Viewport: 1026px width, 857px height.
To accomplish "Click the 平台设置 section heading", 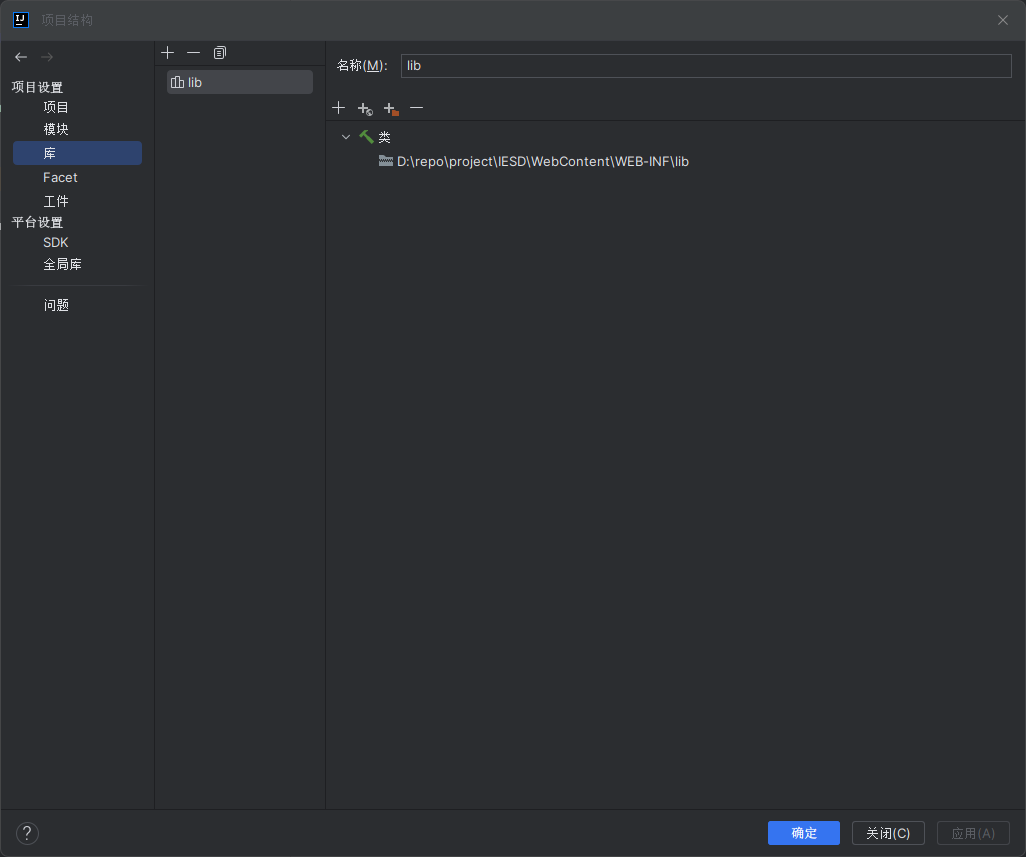I will coord(37,222).
